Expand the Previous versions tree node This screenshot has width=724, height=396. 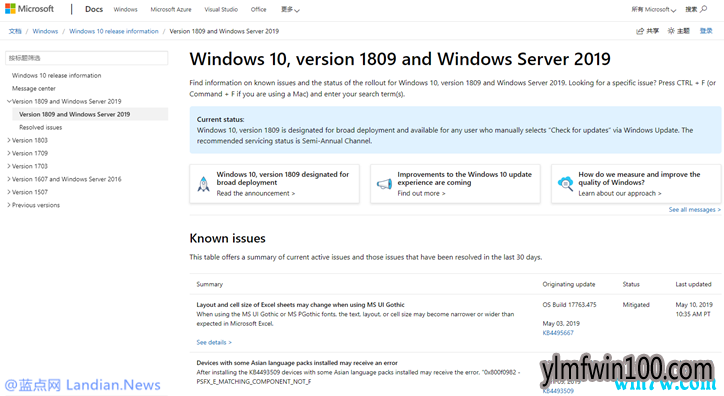9,204
